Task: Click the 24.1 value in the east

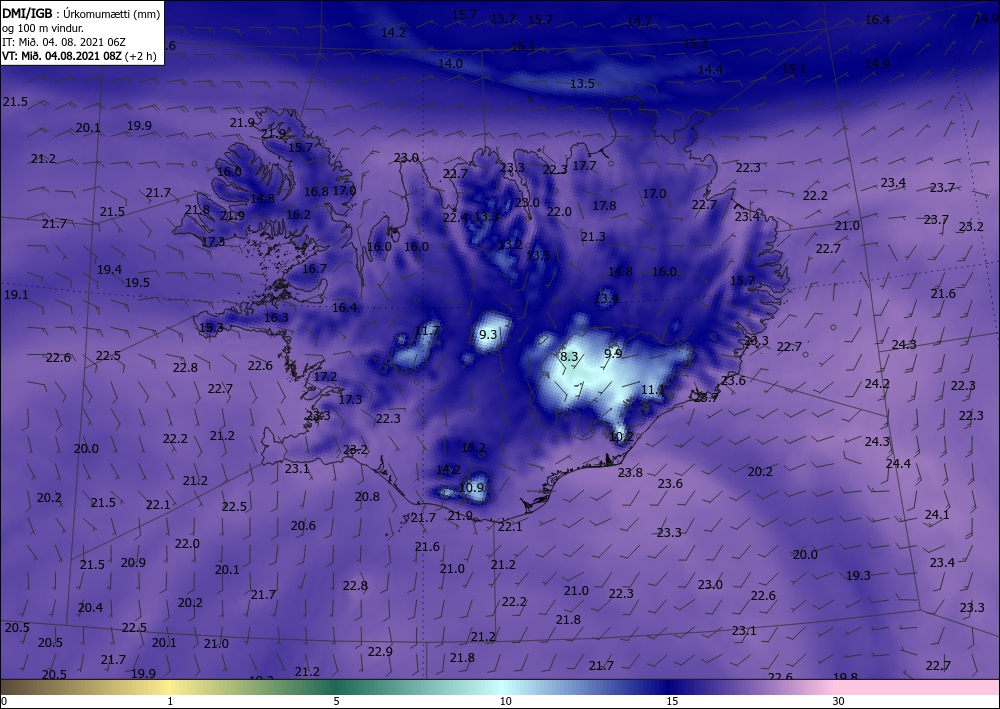Action: click(x=937, y=514)
